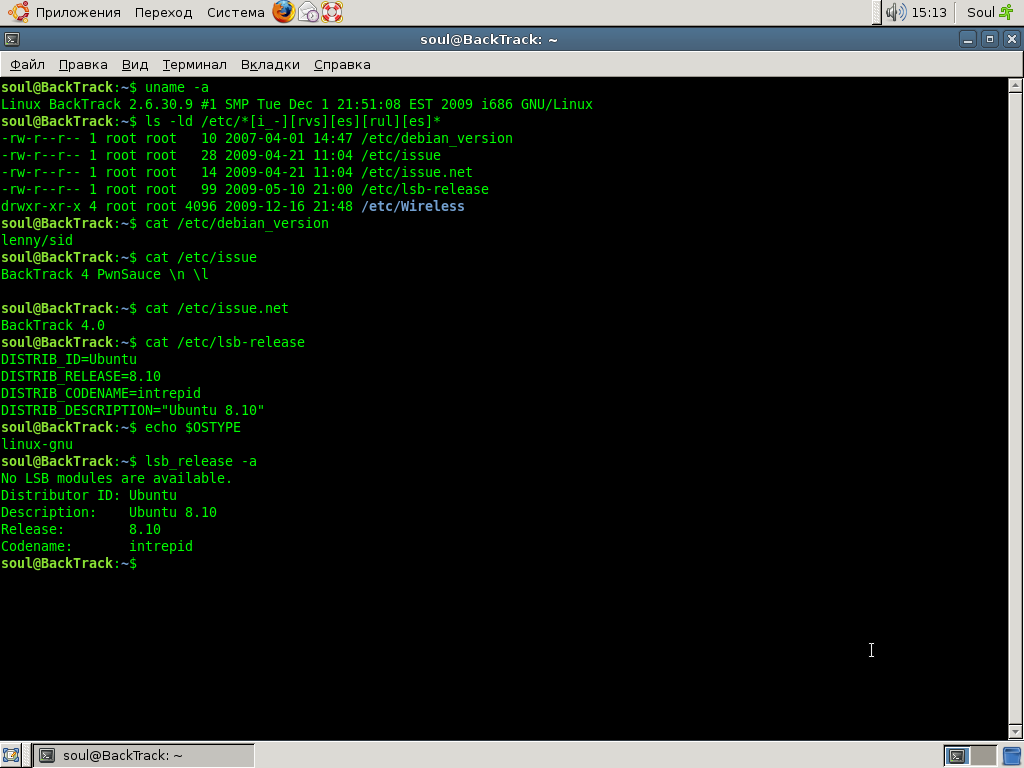1024x768 pixels.
Task: Open the Система panel menu
Action: click(x=235, y=12)
